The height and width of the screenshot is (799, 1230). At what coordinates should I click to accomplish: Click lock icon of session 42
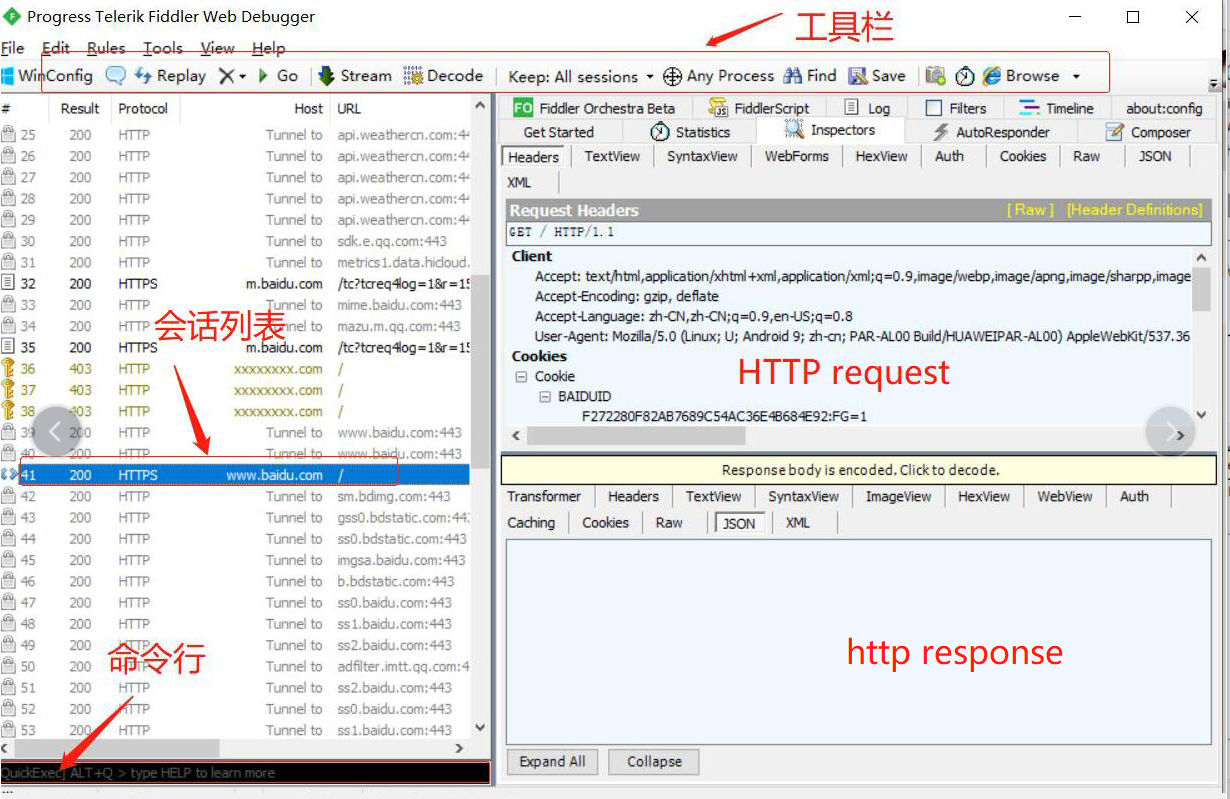8,496
